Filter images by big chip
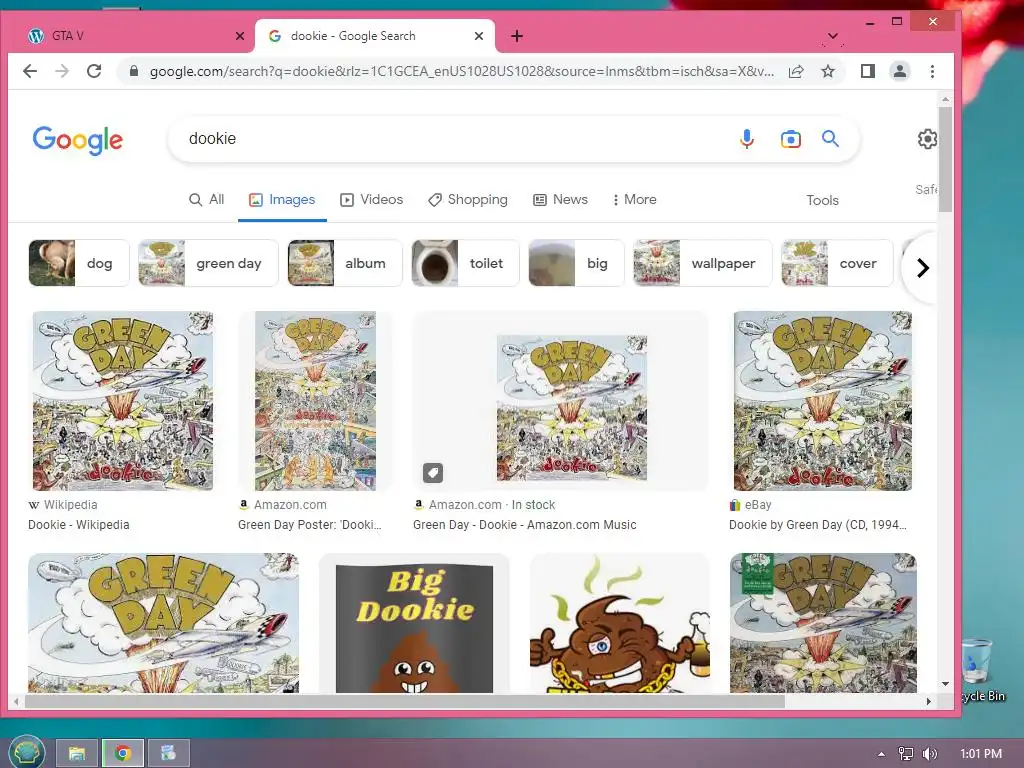The height and width of the screenshot is (768, 1024). coord(576,263)
